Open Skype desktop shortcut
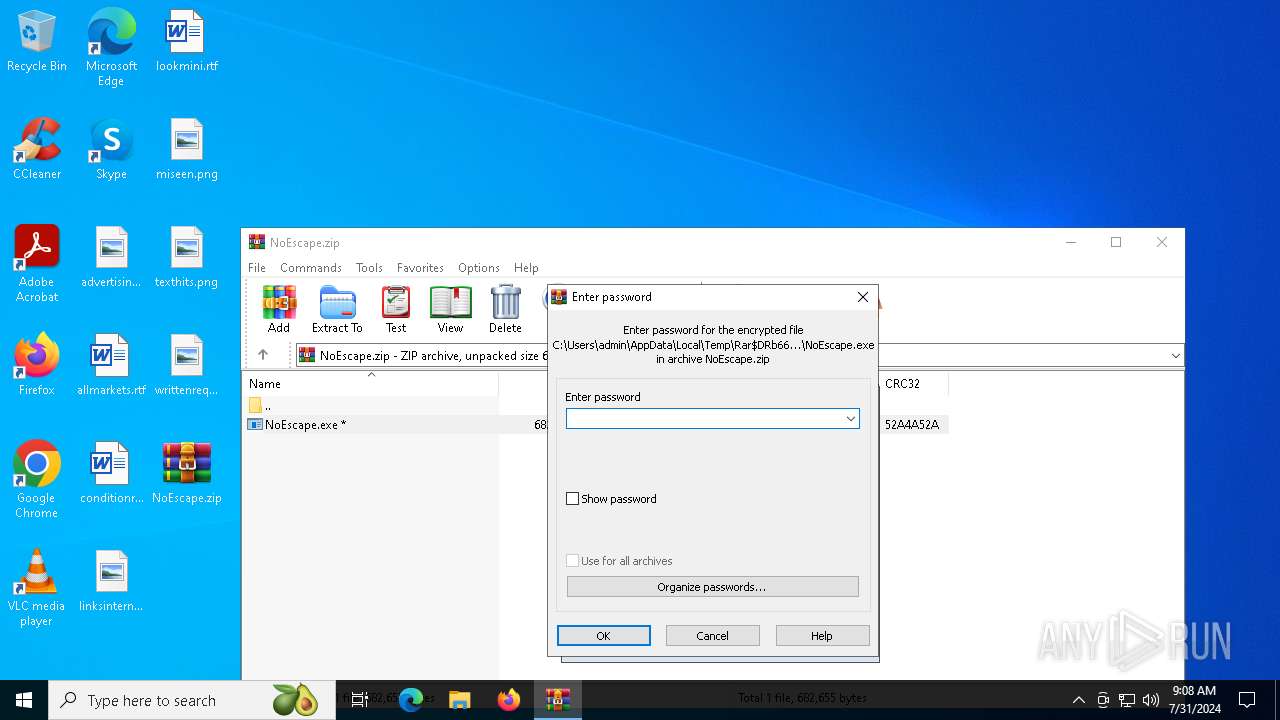1280x720 pixels. (111, 149)
